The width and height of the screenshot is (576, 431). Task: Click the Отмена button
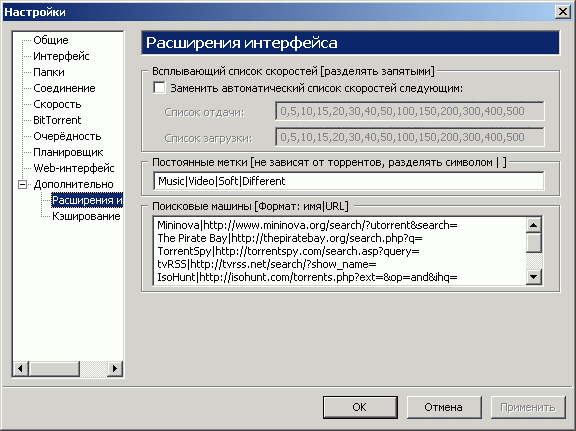coord(444,407)
